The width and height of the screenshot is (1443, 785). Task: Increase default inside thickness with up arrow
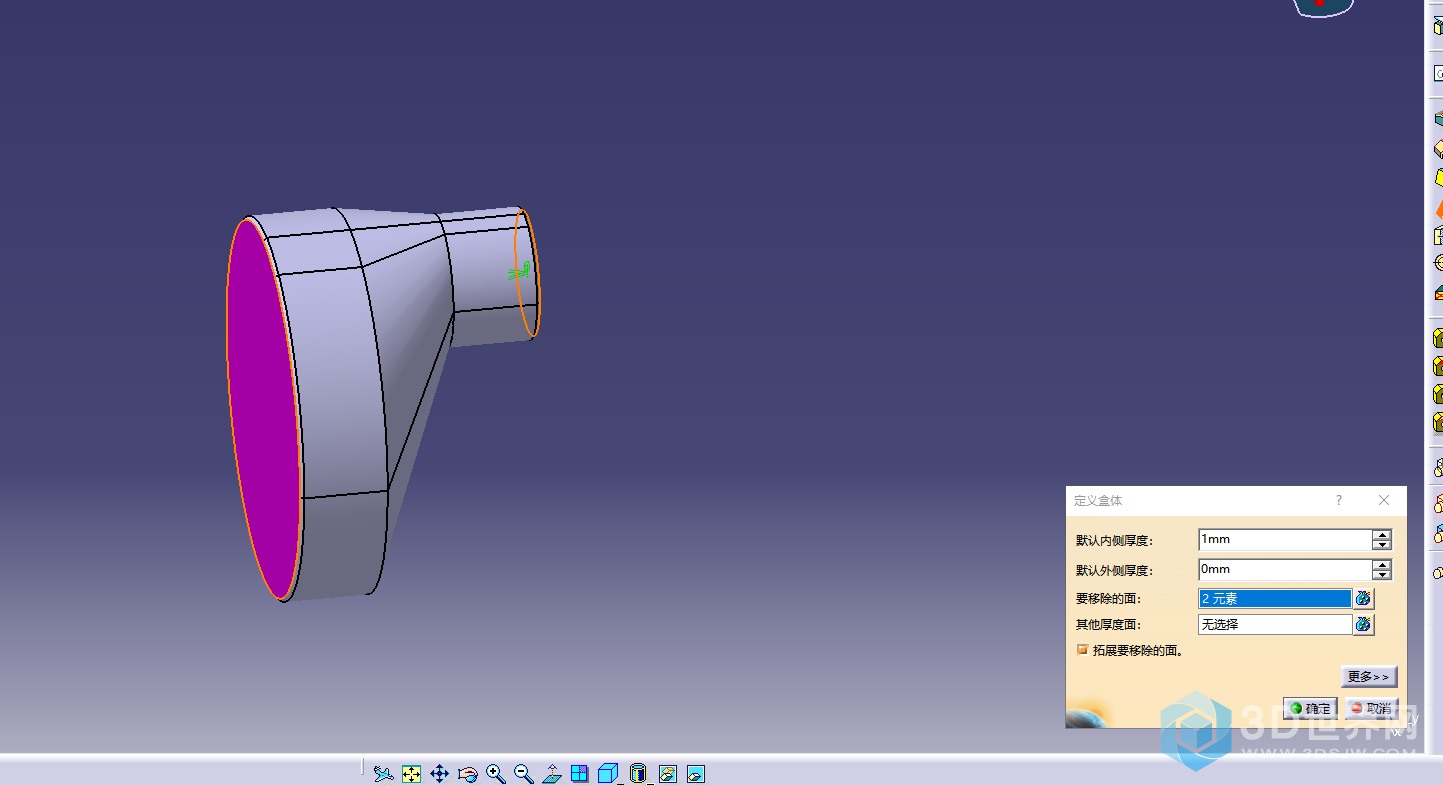tap(1382, 535)
